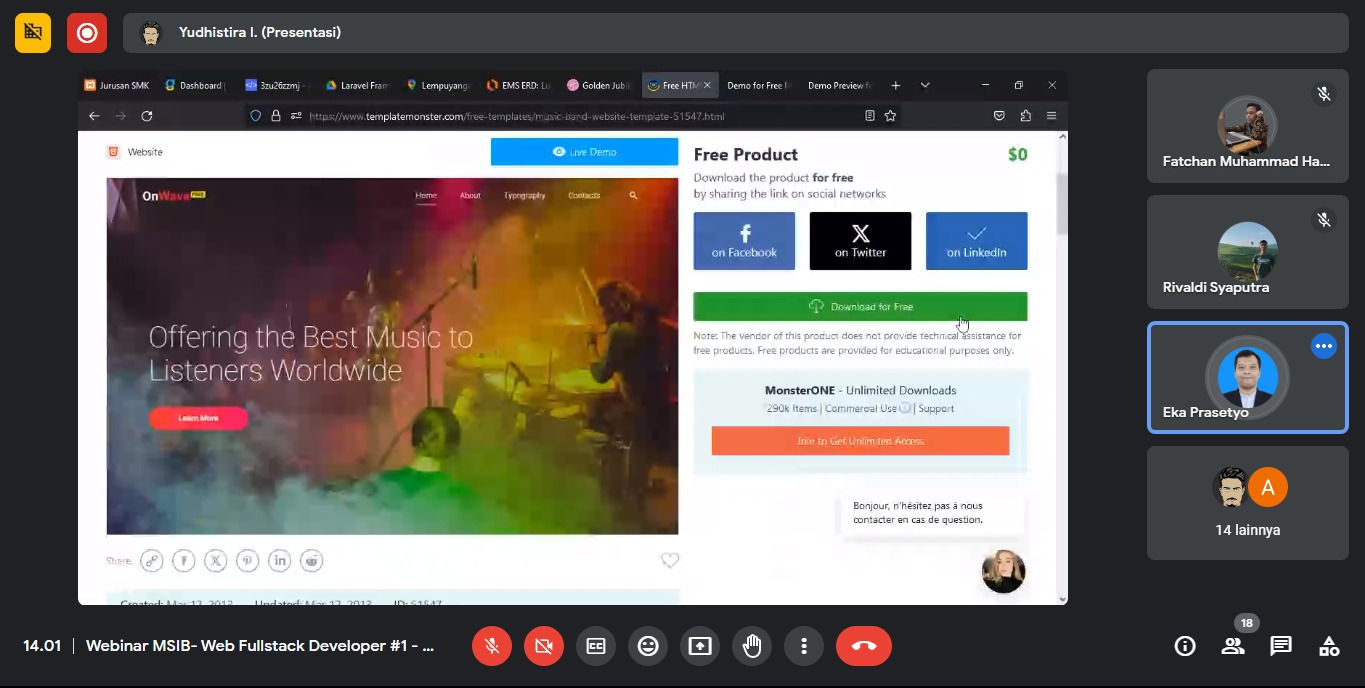Click the X share circle icon below preview
The height and width of the screenshot is (688, 1365).
coord(215,561)
